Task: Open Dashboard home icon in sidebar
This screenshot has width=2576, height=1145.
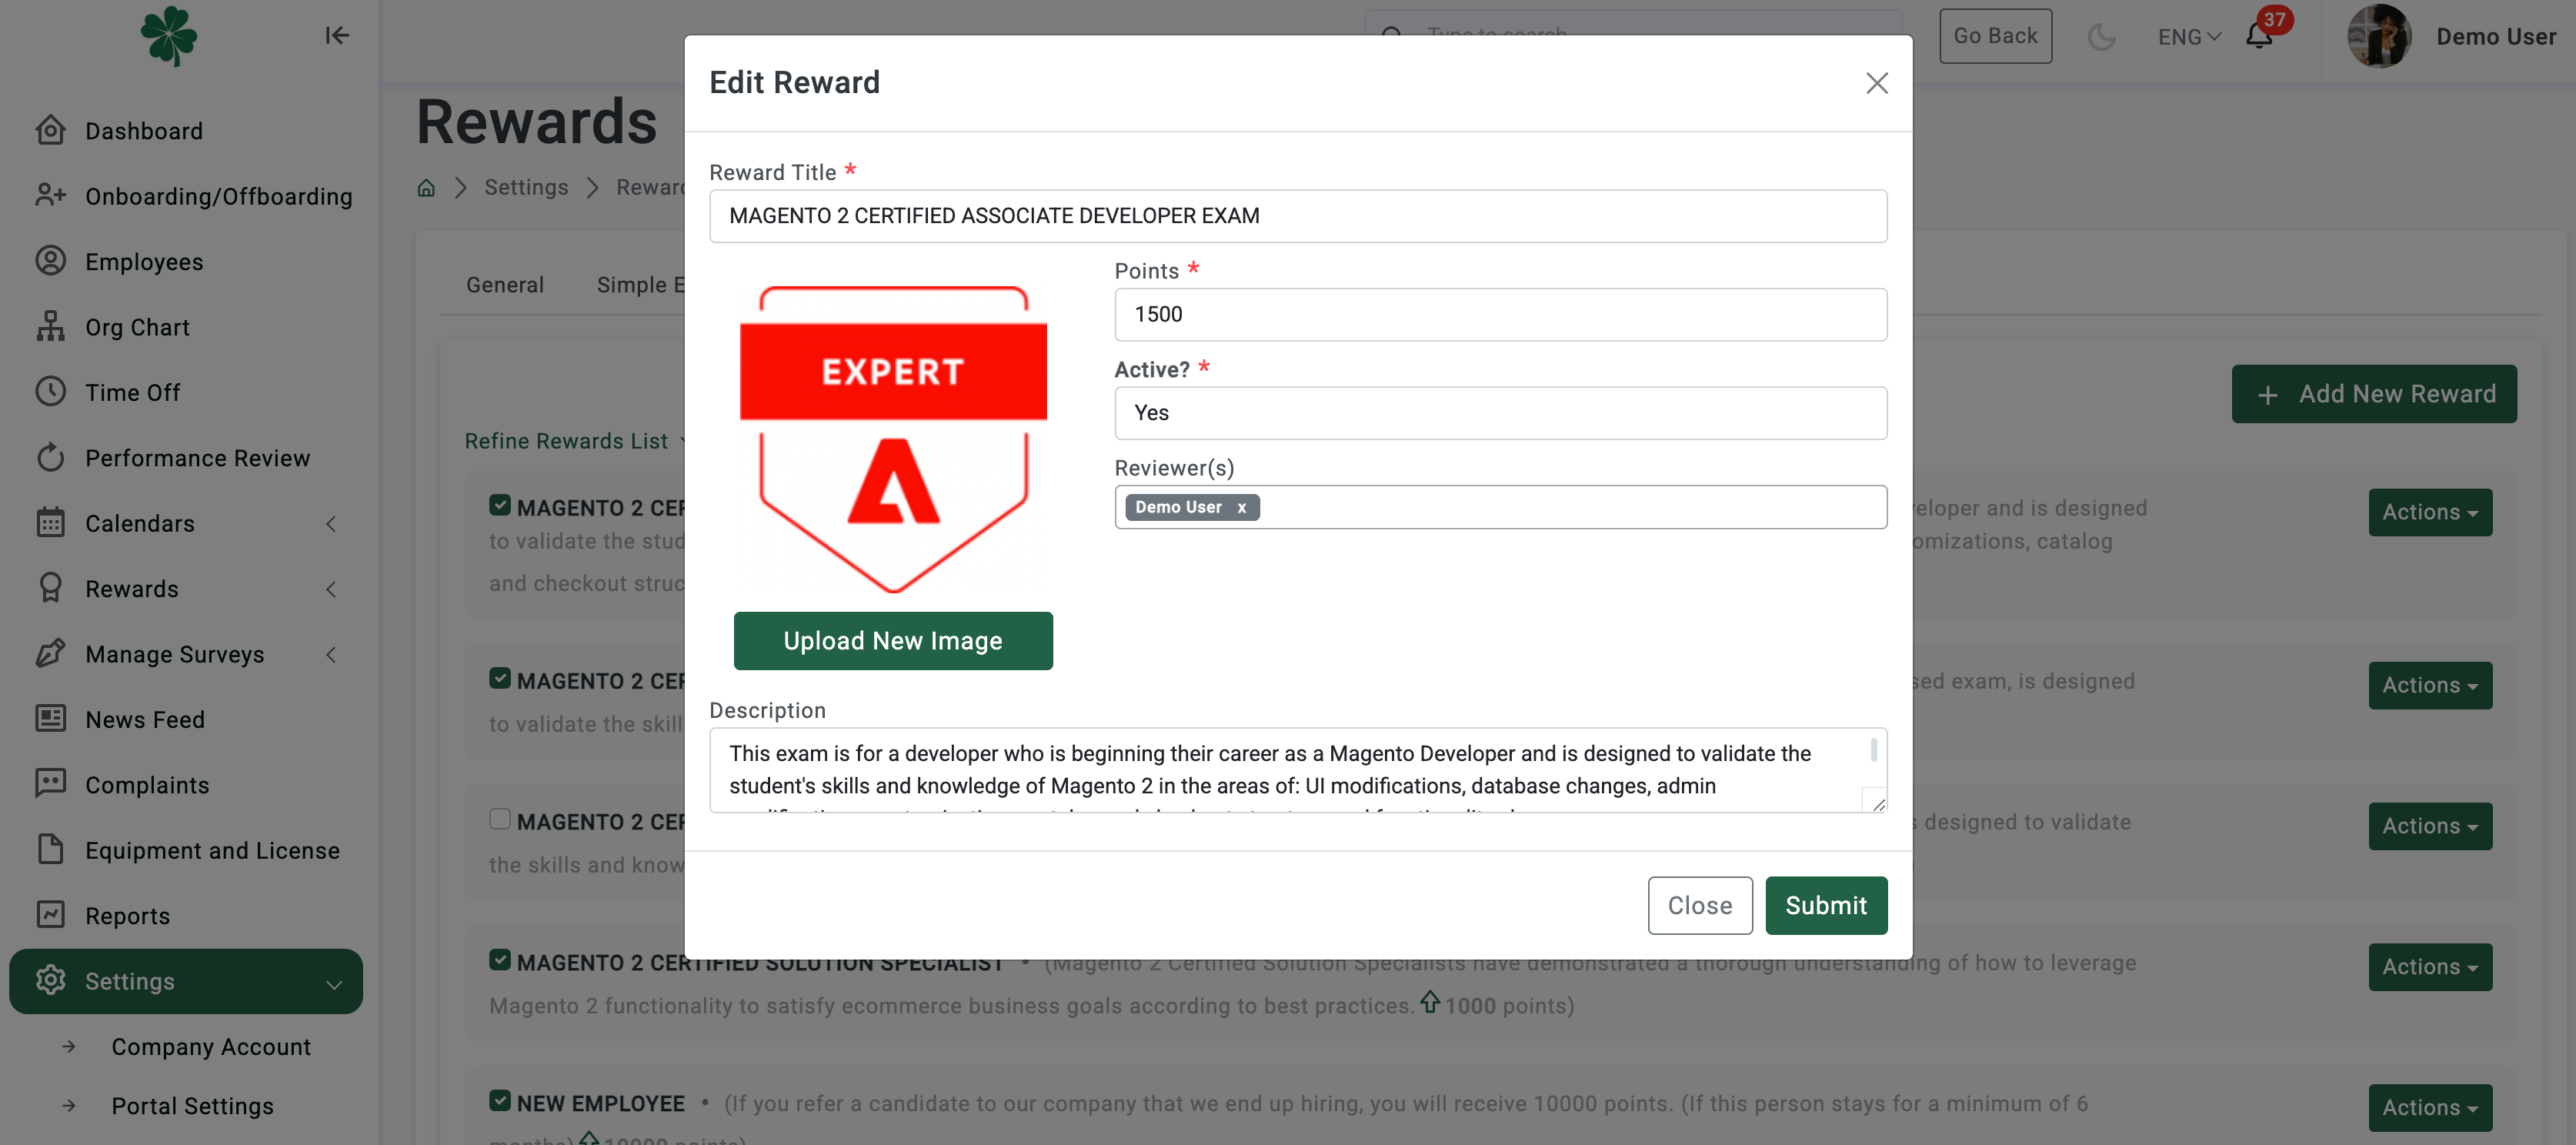Action: click(50, 130)
